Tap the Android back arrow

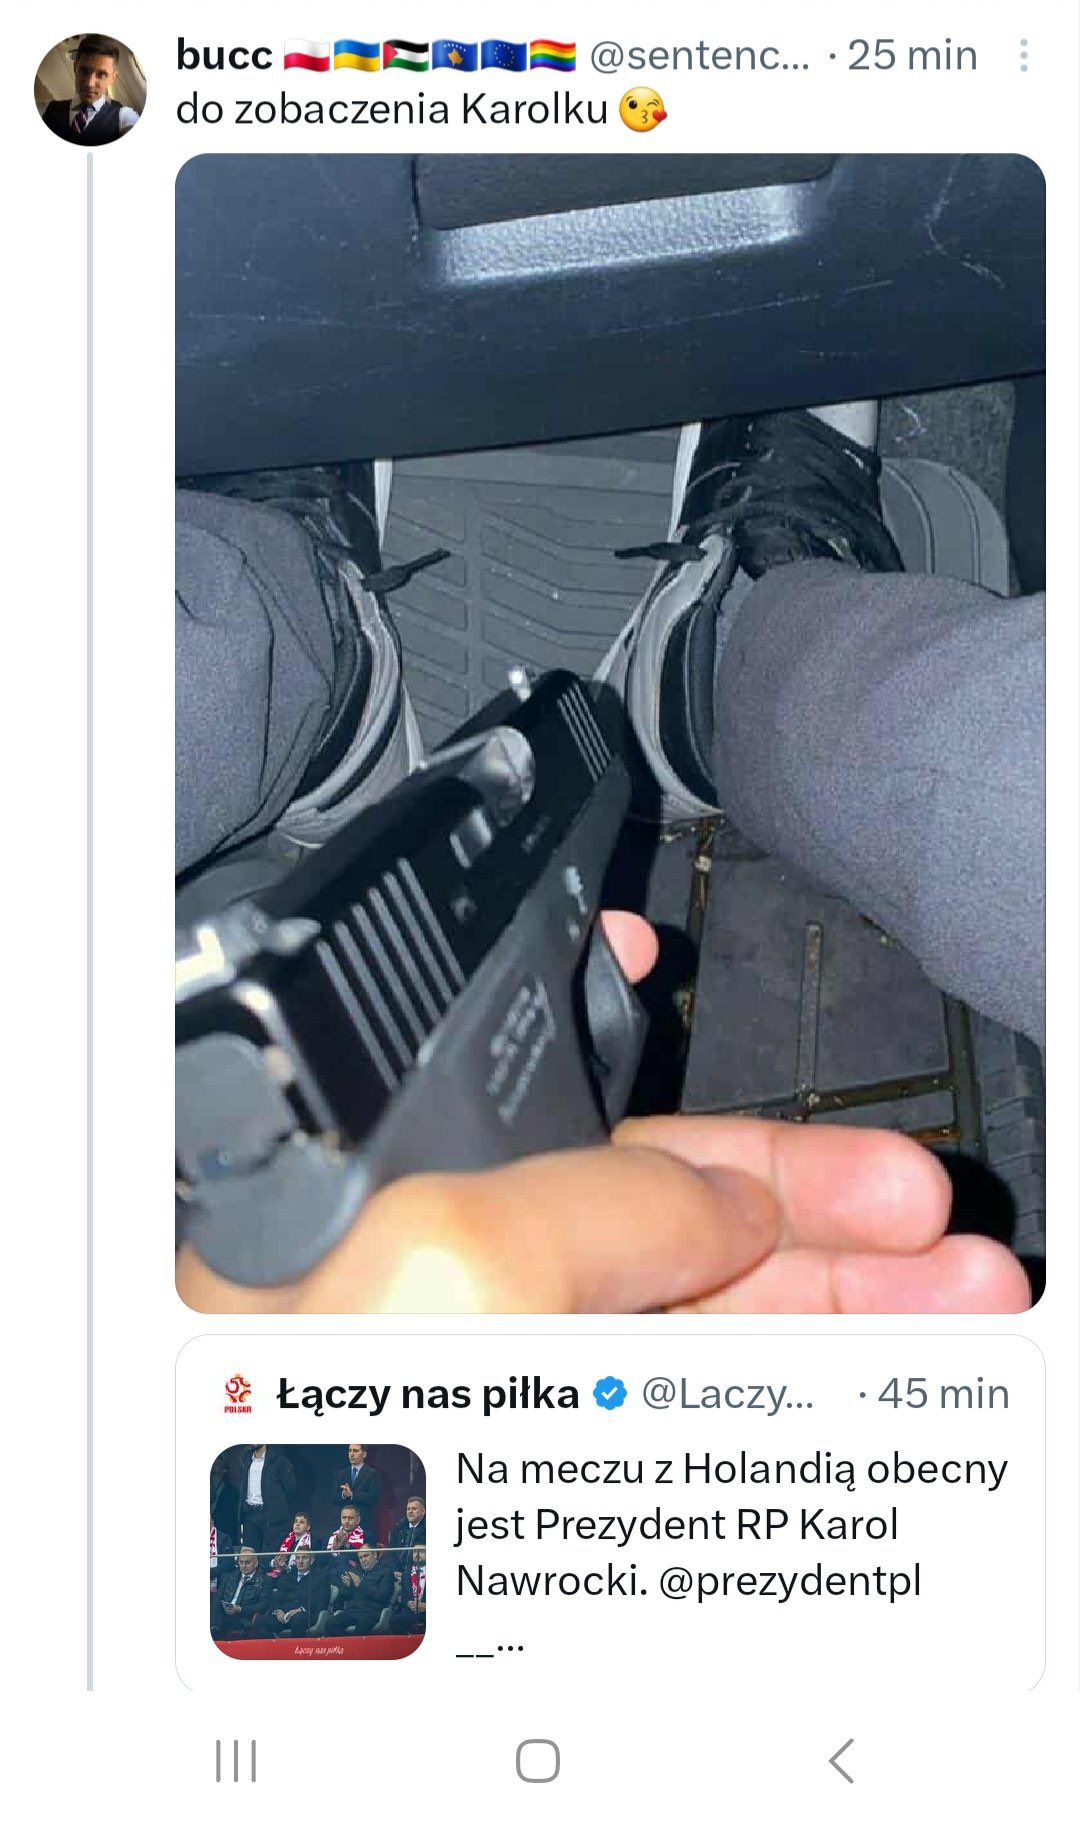(x=842, y=1761)
